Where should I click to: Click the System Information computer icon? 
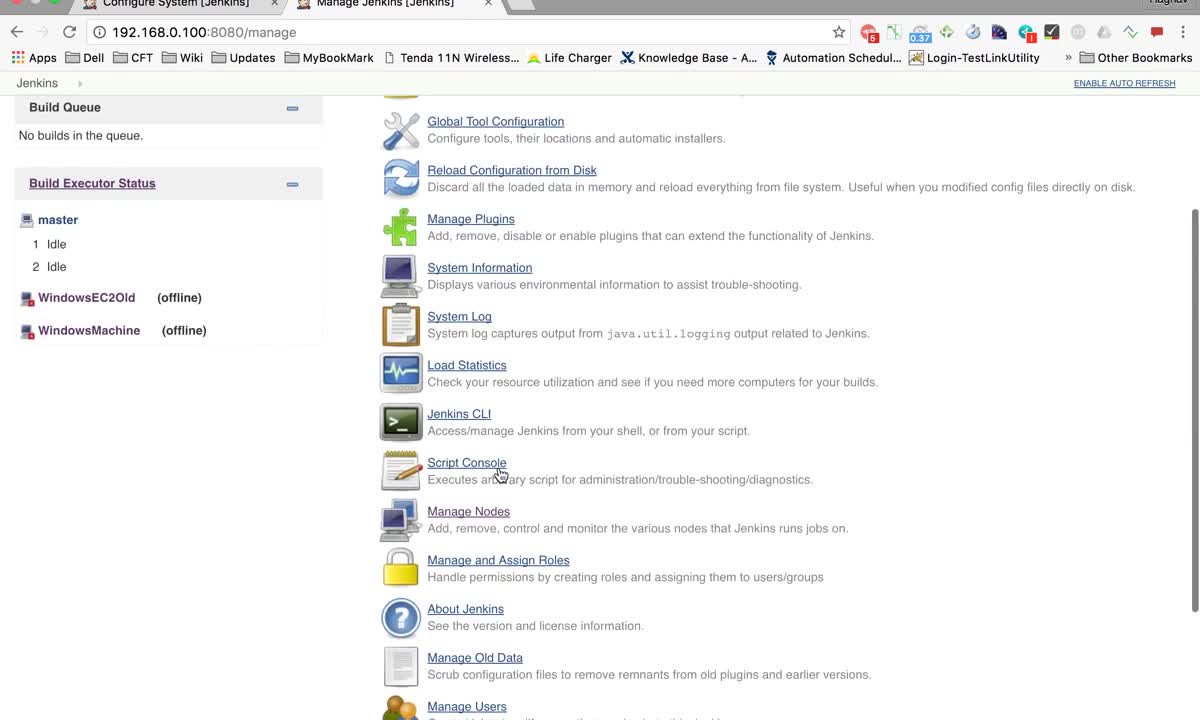(401, 277)
